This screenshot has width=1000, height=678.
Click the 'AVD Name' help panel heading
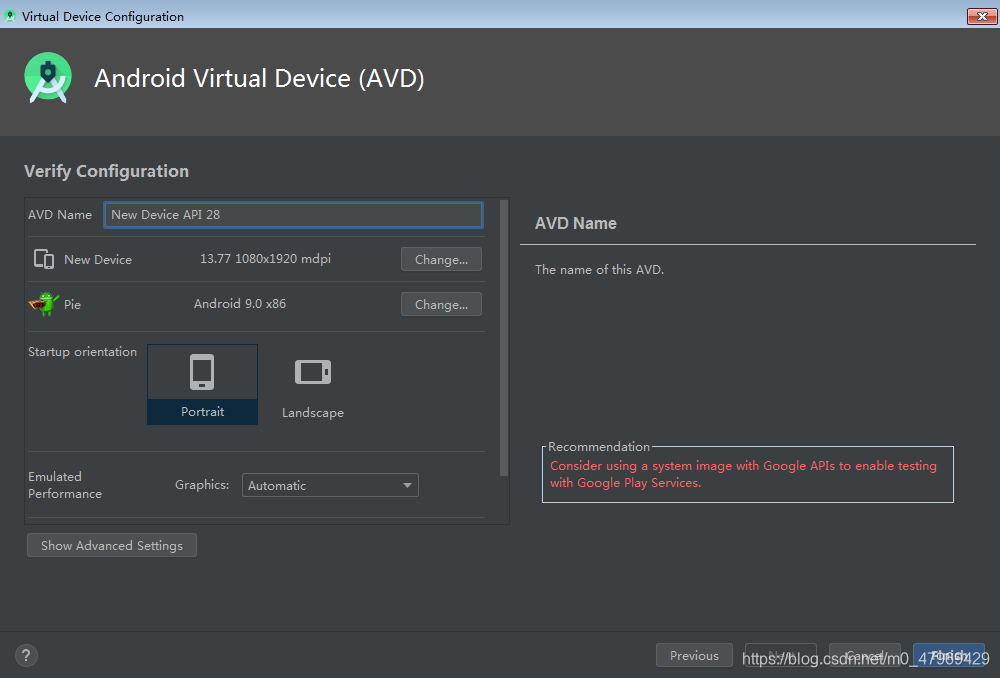[x=576, y=223]
